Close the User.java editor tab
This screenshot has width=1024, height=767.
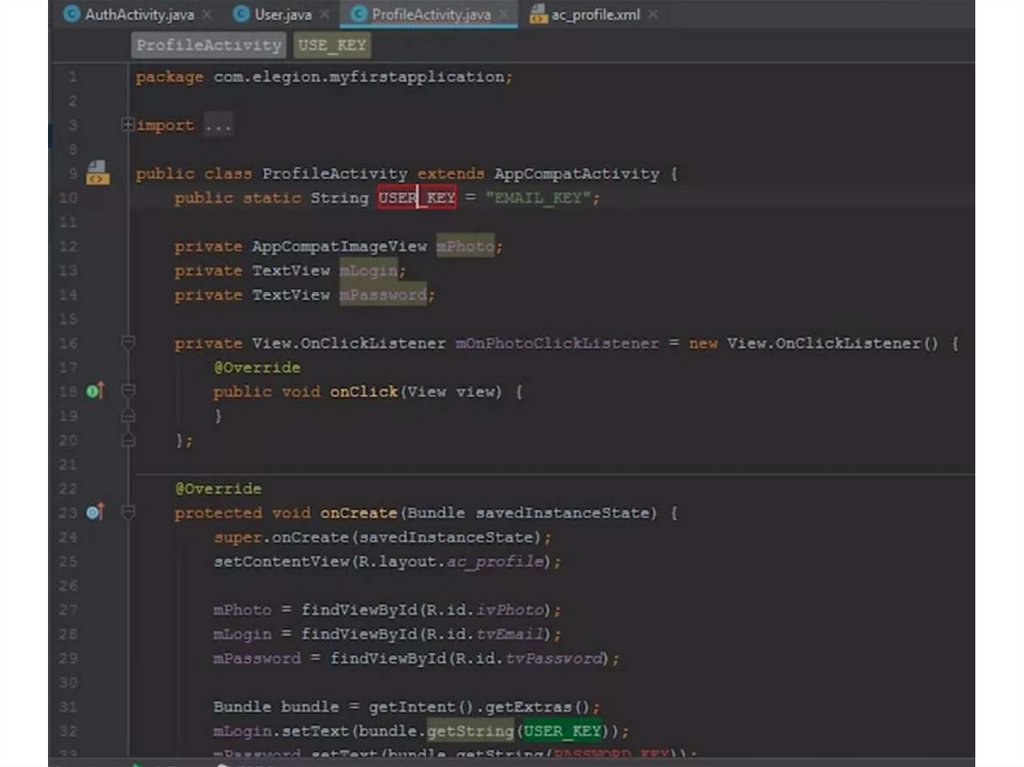[x=325, y=15]
